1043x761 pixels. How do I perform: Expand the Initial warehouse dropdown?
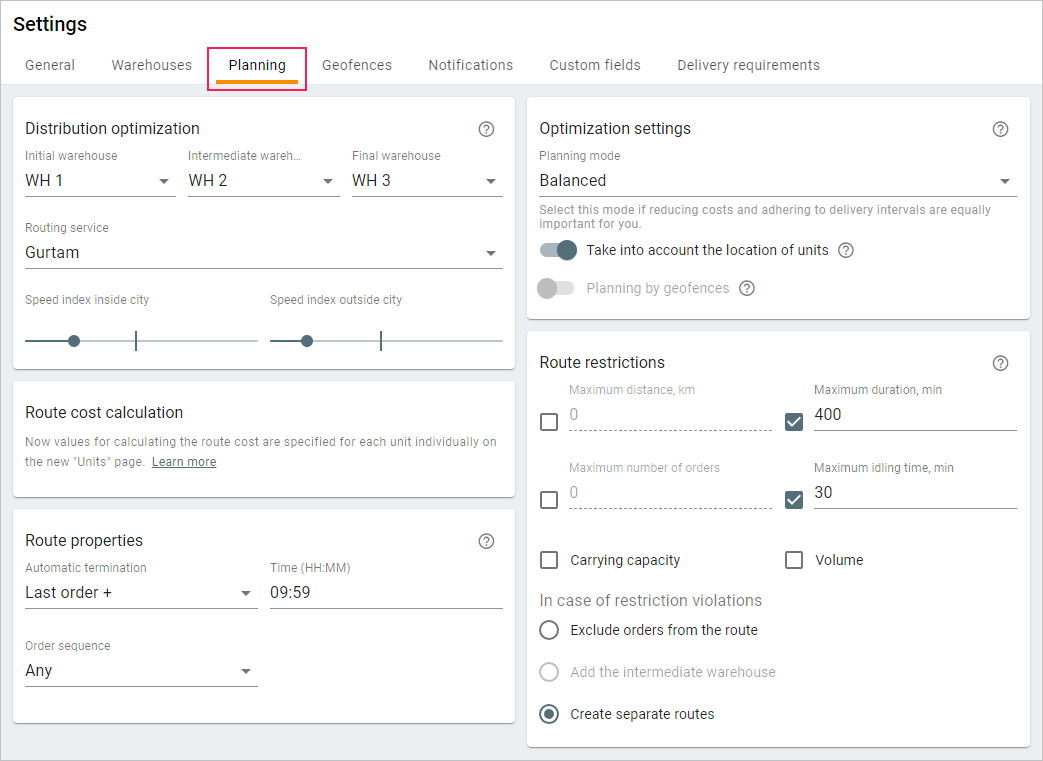(100, 181)
